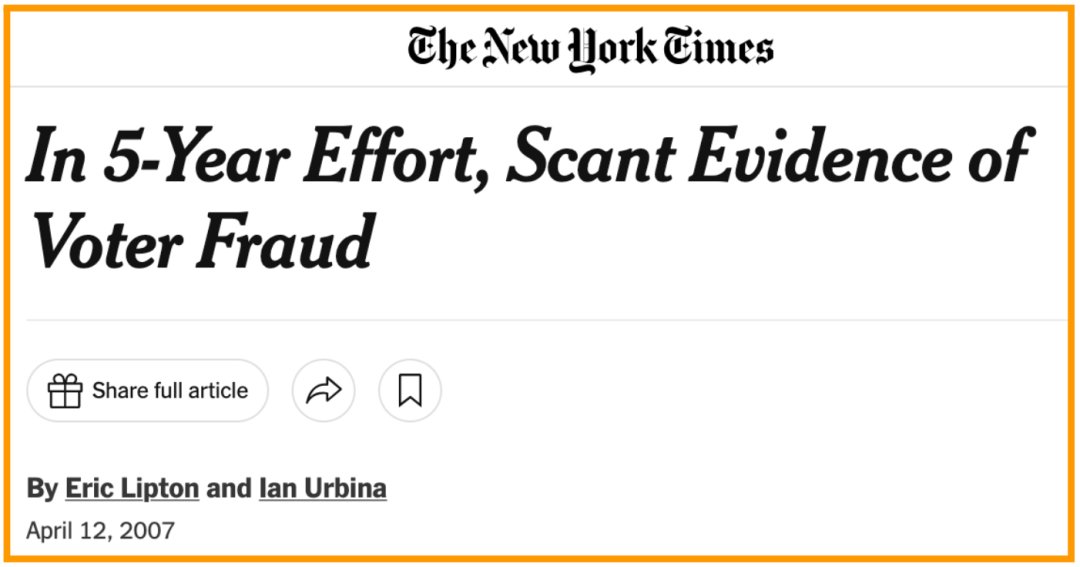Screen dimensions: 1080x567
Task: Click the April 12, 2007 publication date
Action: click(100, 530)
